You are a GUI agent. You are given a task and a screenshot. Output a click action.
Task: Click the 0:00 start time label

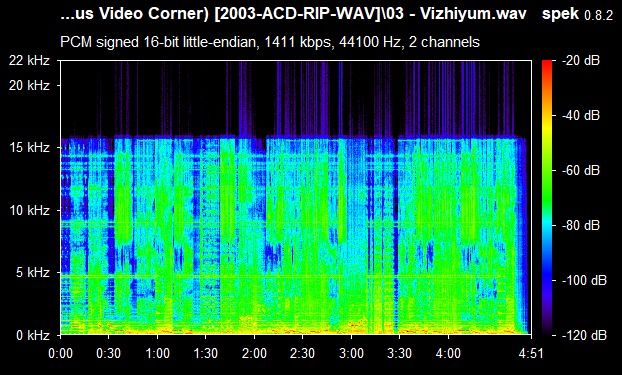pyautogui.click(x=60, y=353)
